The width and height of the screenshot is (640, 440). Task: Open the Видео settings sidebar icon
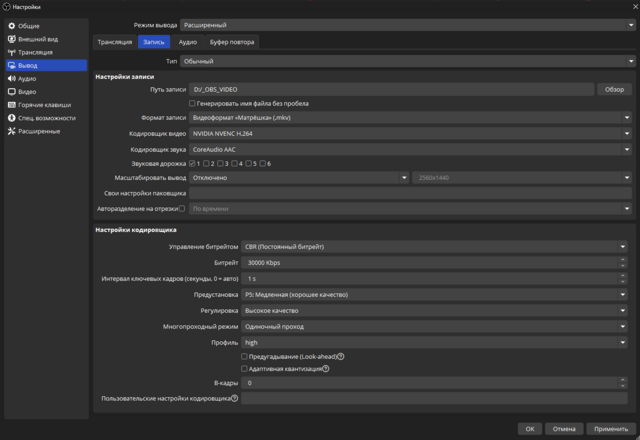[x=11, y=91]
